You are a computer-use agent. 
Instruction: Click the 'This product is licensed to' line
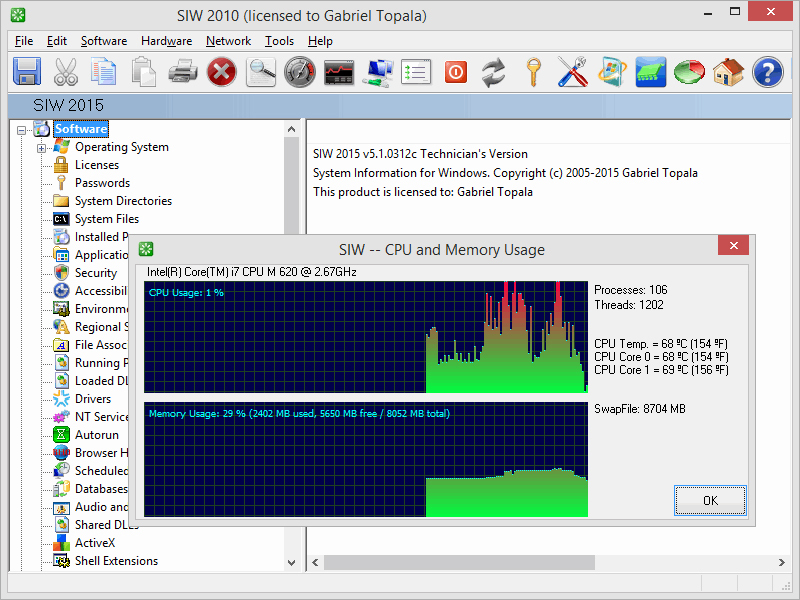coord(422,192)
